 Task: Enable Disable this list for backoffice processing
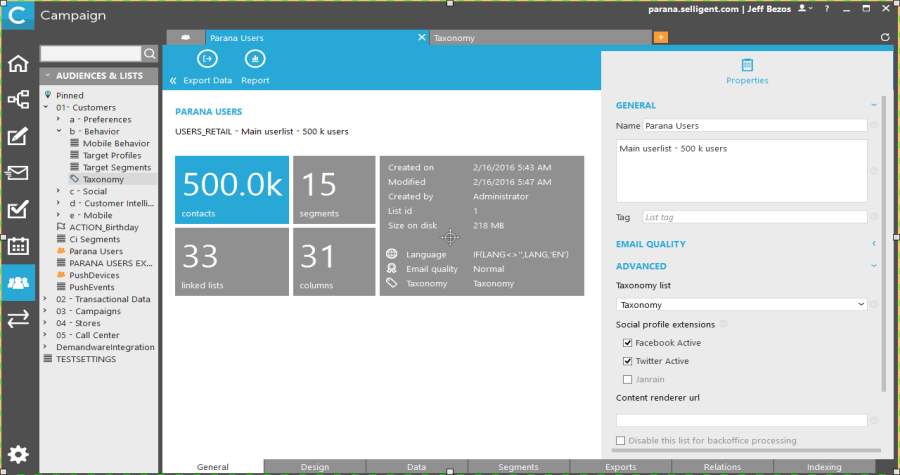(x=622, y=440)
